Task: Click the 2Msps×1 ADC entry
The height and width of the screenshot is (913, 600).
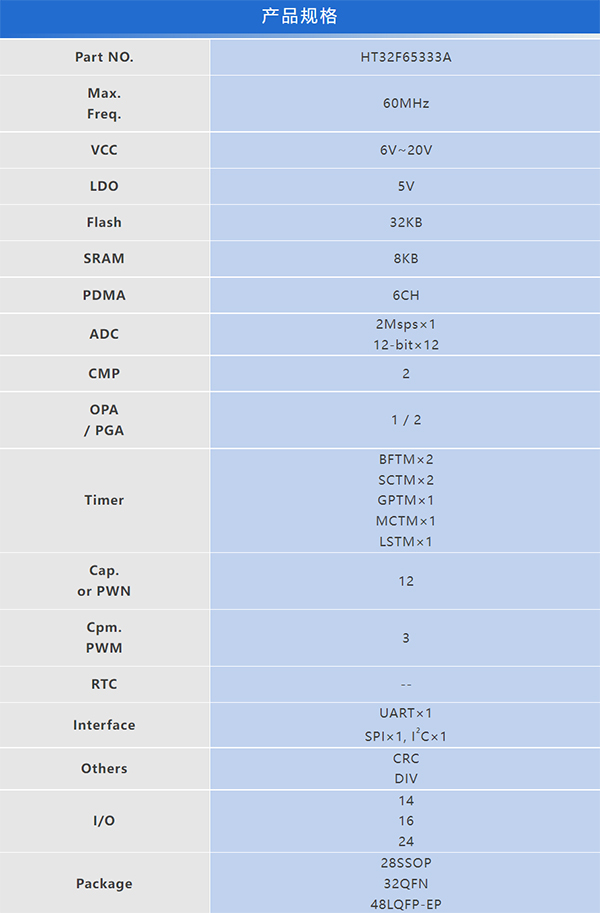Action: point(405,324)
